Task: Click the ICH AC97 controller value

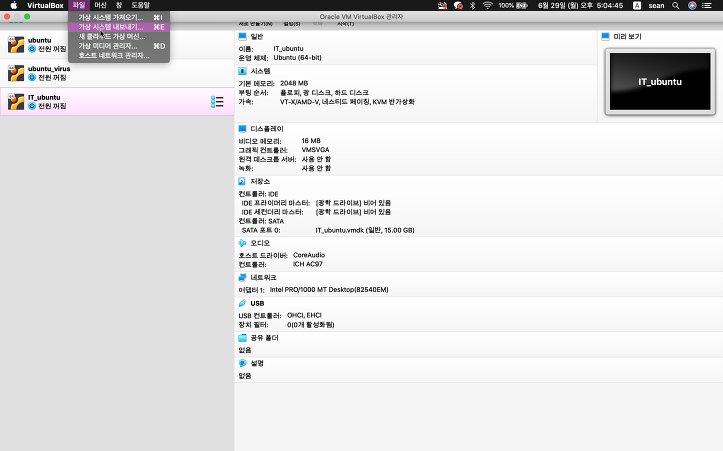Action: (x=308, y=264)
